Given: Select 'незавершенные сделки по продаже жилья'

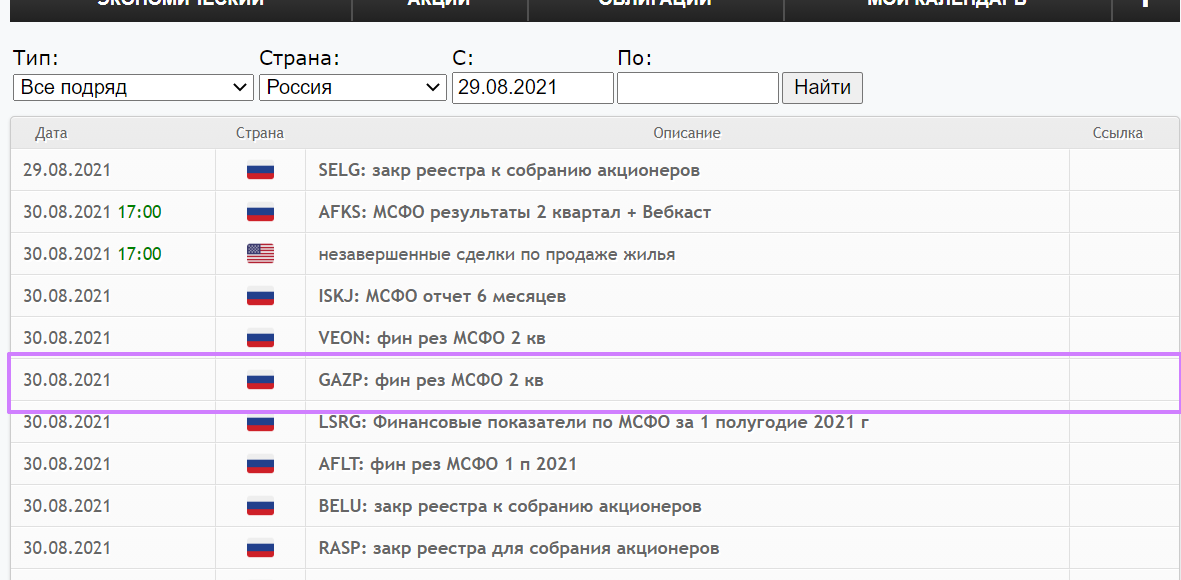Looking at the screenshot, I should (497, 255).
